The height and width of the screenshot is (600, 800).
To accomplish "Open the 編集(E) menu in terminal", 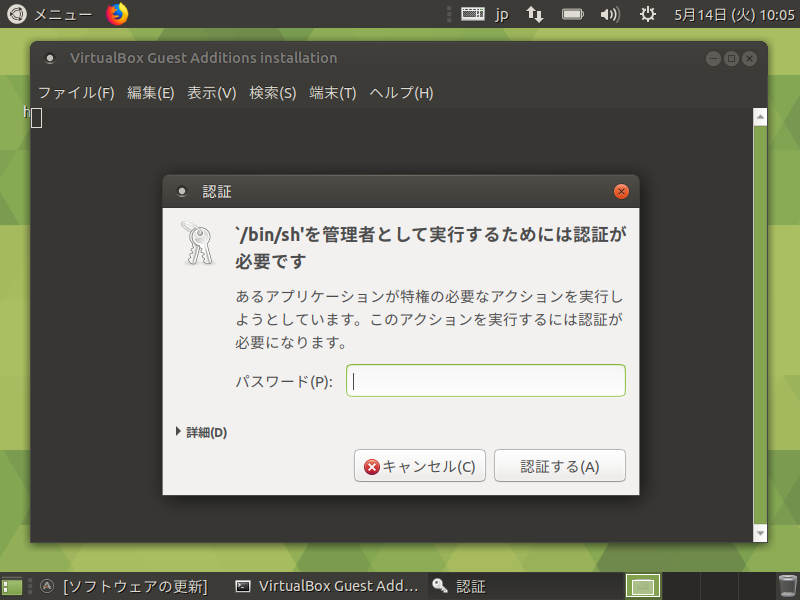I will (151, 93).
